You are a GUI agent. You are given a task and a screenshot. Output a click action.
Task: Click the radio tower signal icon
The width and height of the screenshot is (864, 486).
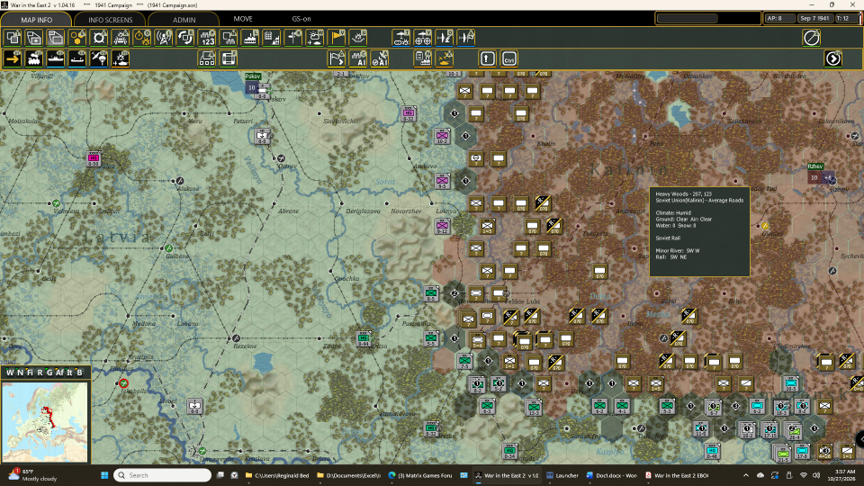click(x=164, y=38)
